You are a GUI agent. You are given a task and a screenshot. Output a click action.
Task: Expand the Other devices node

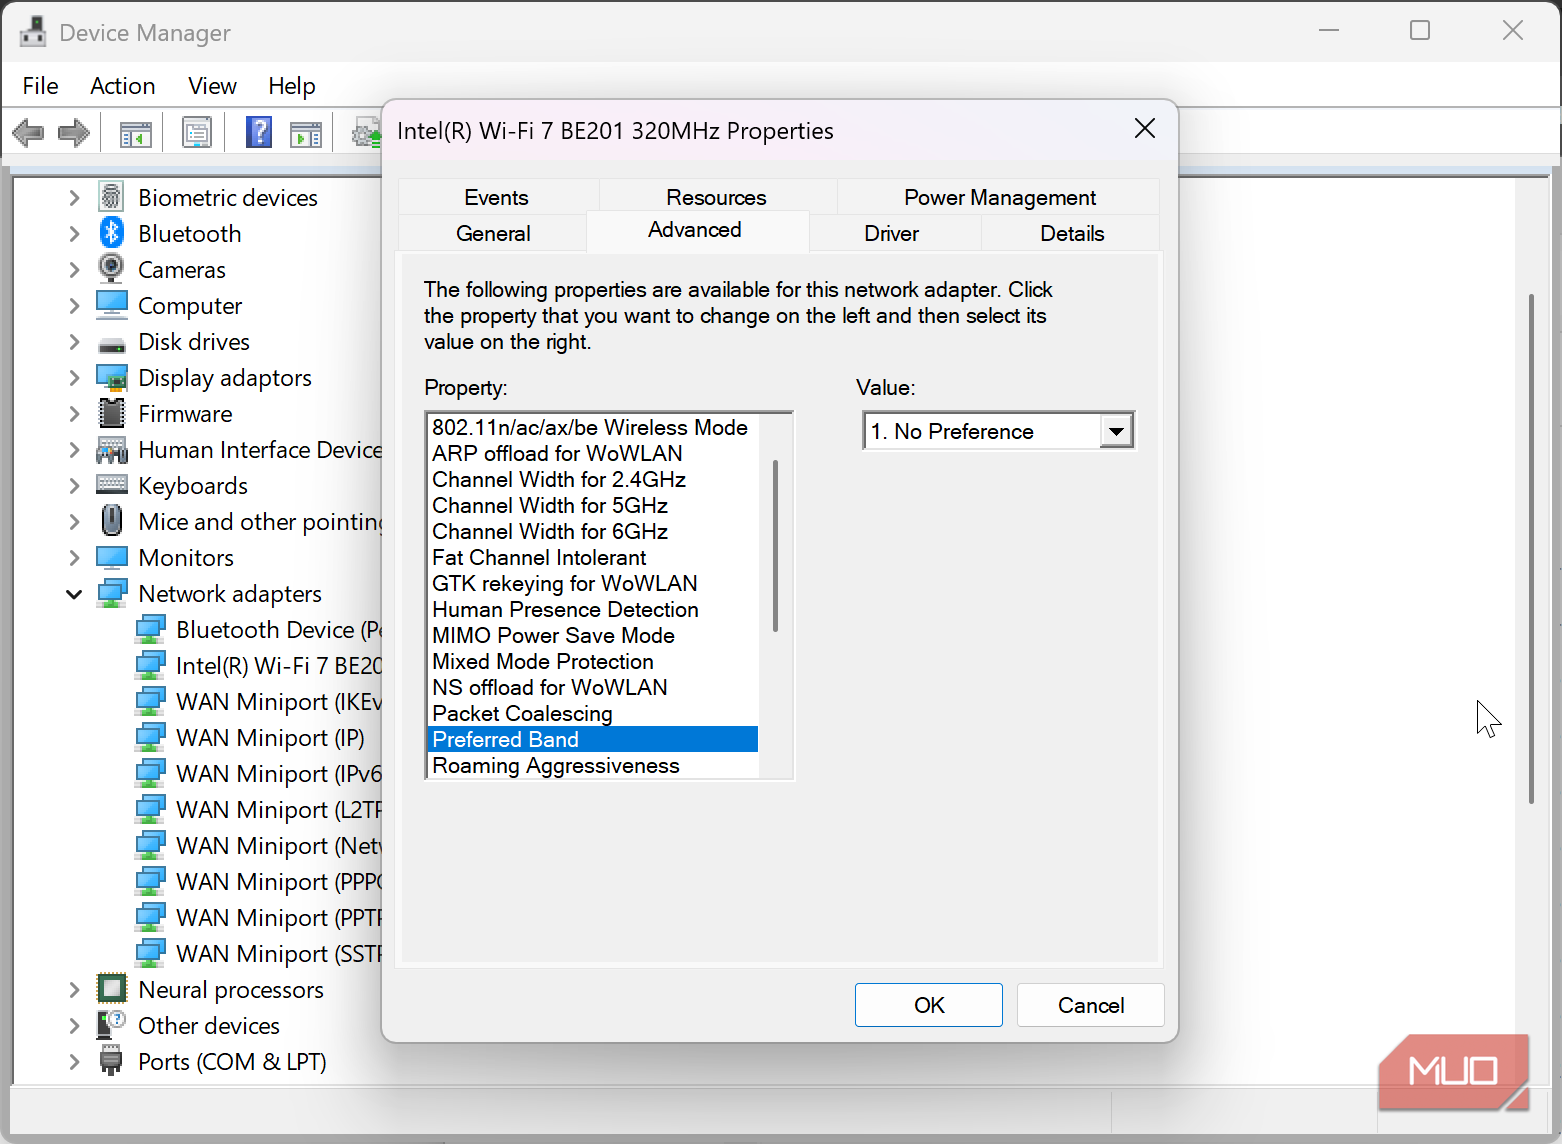tap(74, 1026)
